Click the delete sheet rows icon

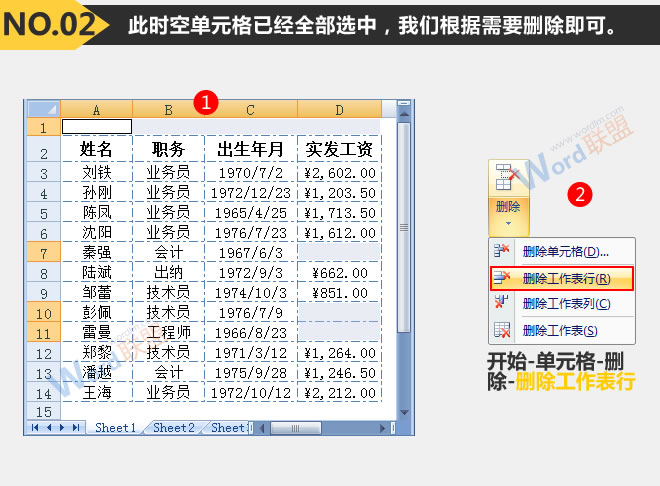coord(501,277)
